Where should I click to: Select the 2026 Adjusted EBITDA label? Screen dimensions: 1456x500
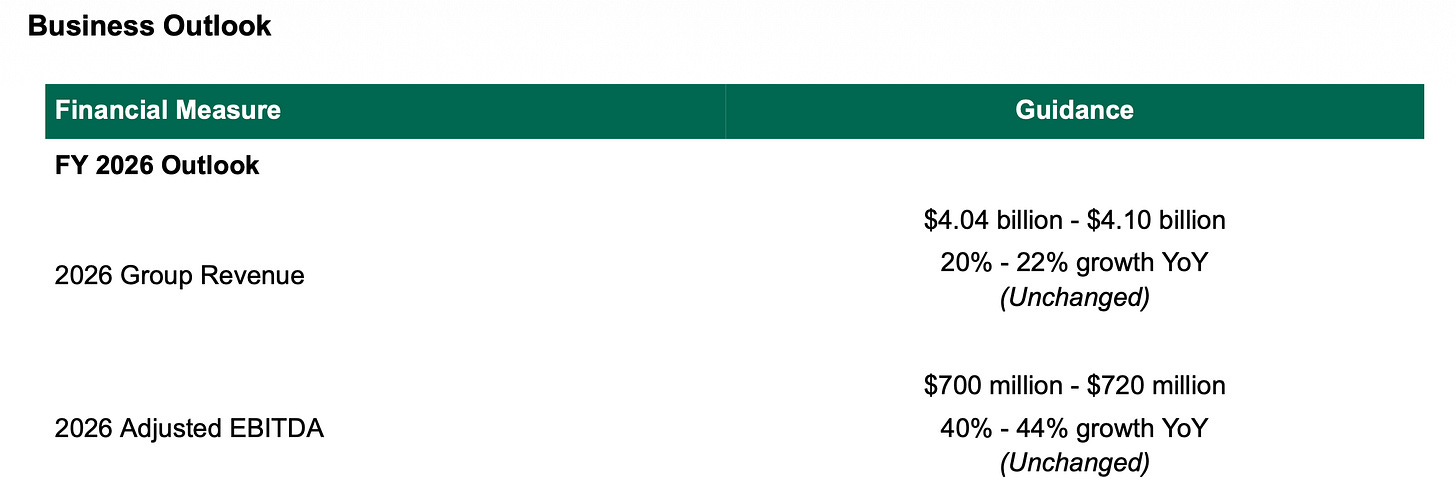[x=189, y=429]
